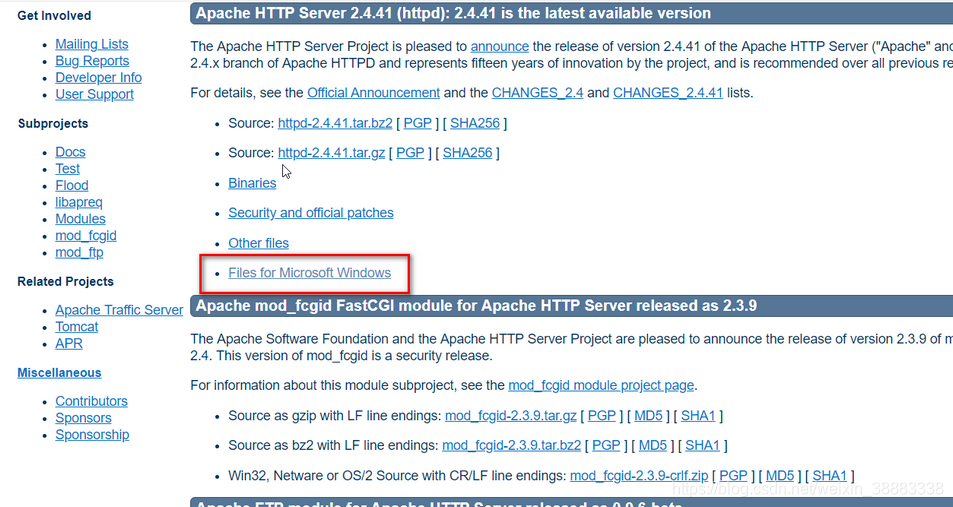Follow the announce link in the paragraph
Image resolution: width=953 pixels, height=507 pixels.
(500, 46)
